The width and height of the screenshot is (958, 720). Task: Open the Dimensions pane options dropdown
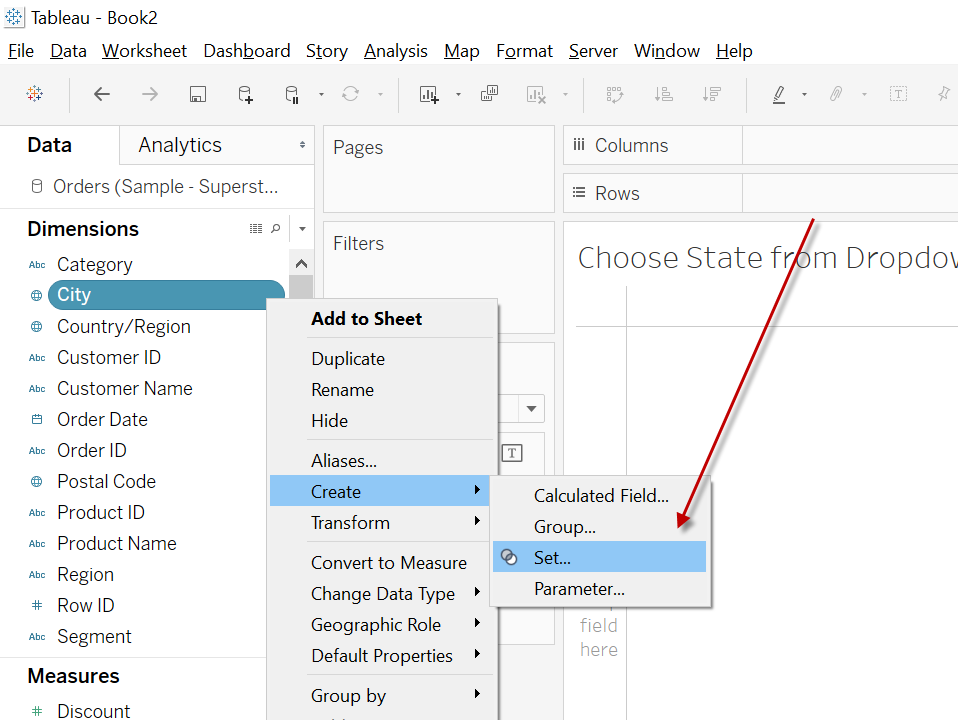tap(302, 229)
